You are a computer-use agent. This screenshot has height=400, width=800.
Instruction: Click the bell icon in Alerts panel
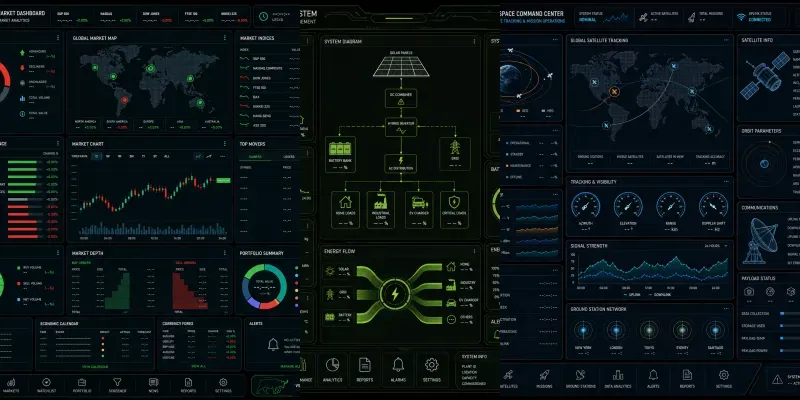(x=273, y=344)
